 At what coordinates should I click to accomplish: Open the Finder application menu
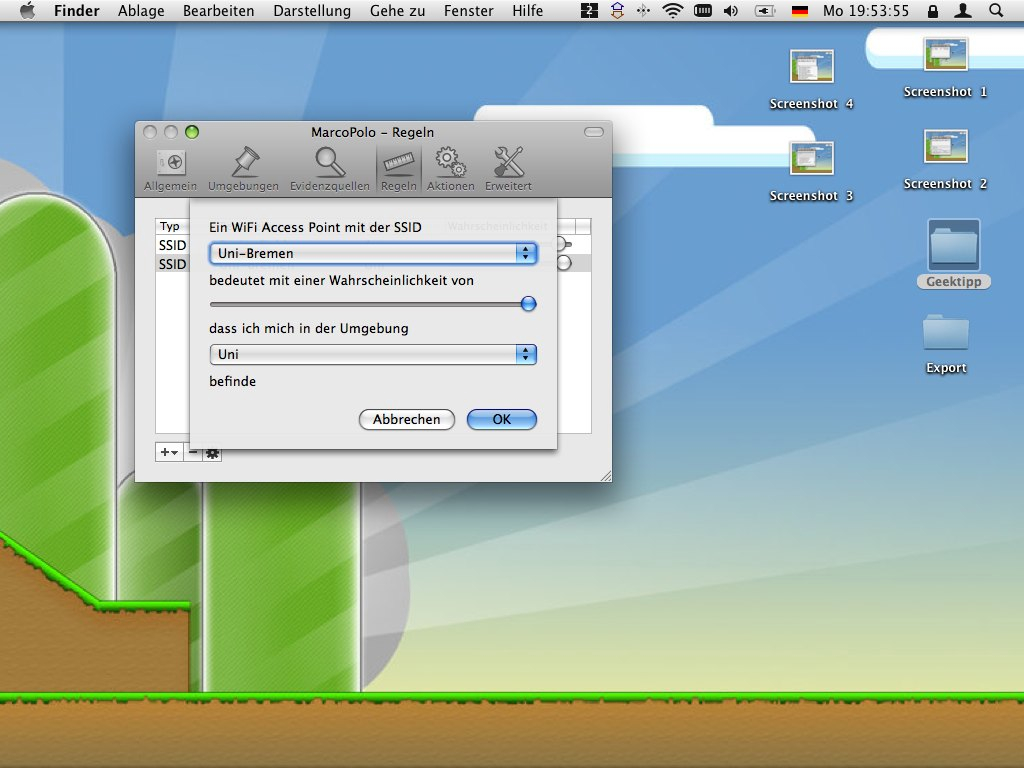pyautogui.click(x=76, y=10)
